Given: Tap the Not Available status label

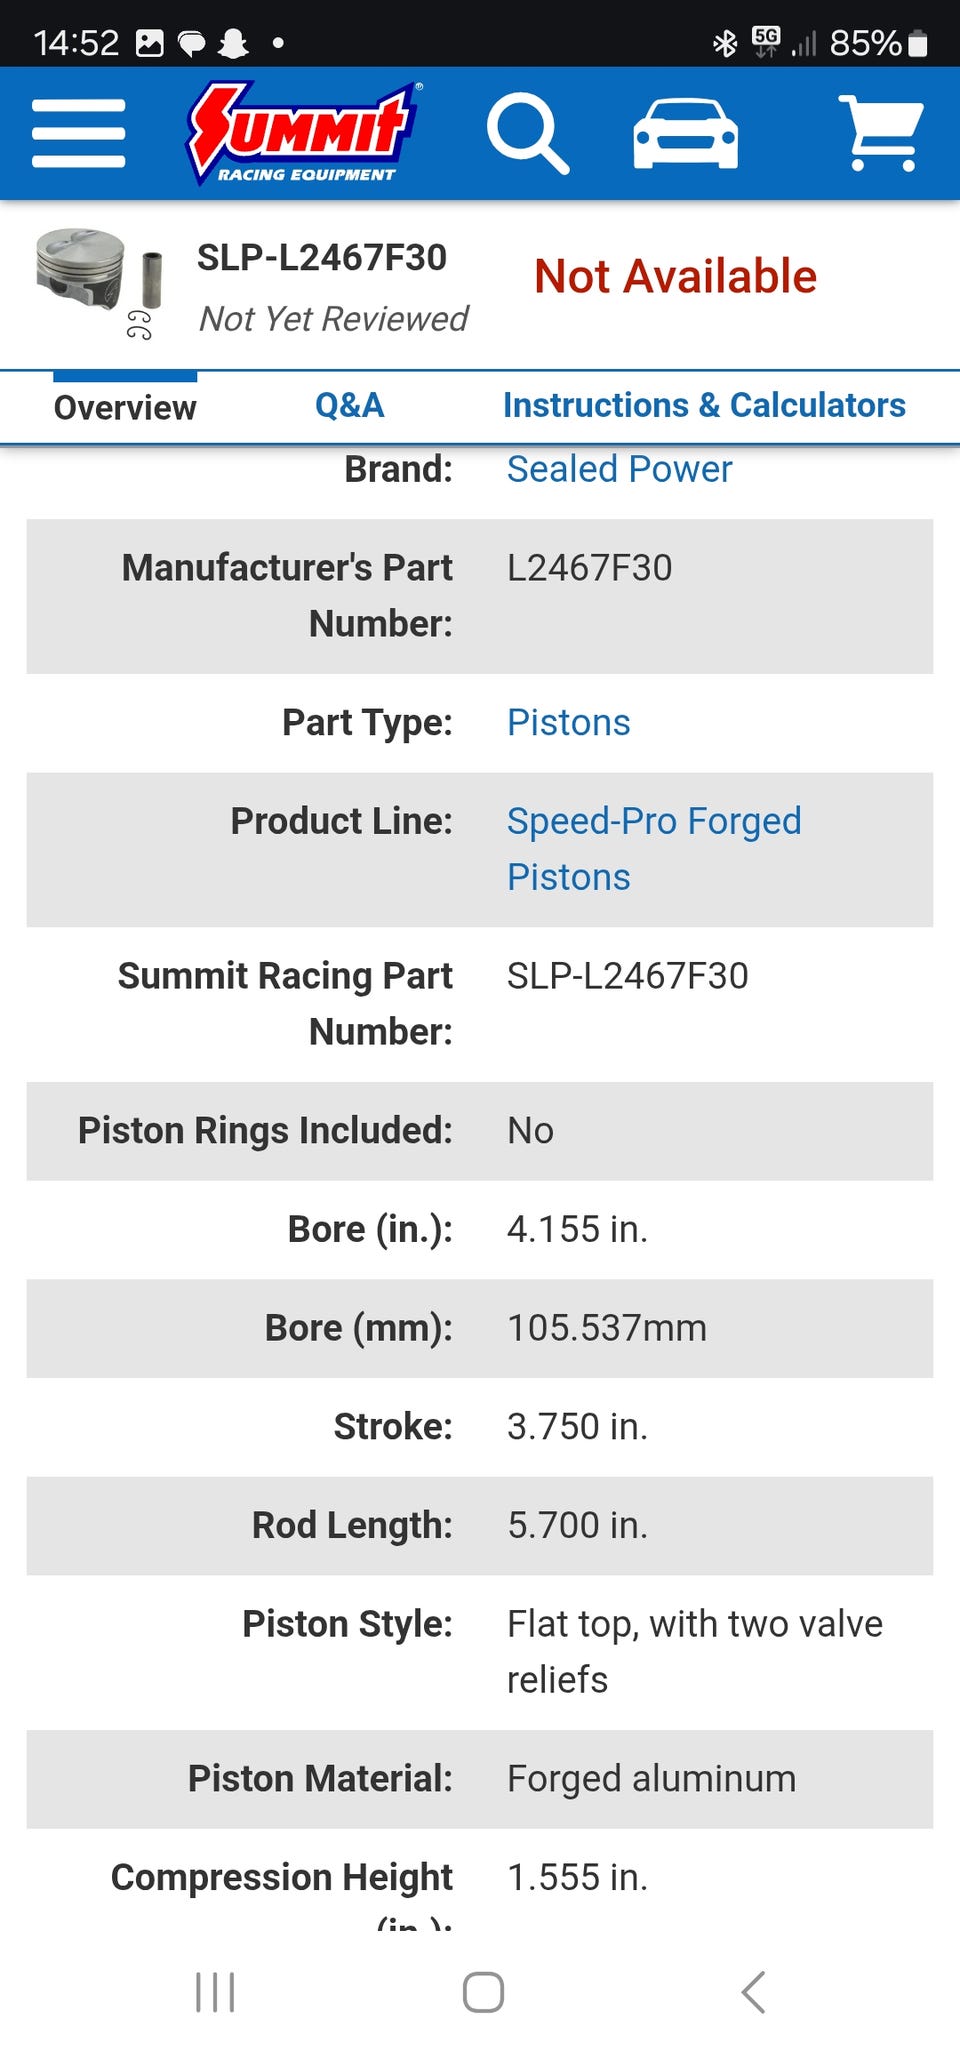Looking at the screenshot, I should tap(675, 277).
